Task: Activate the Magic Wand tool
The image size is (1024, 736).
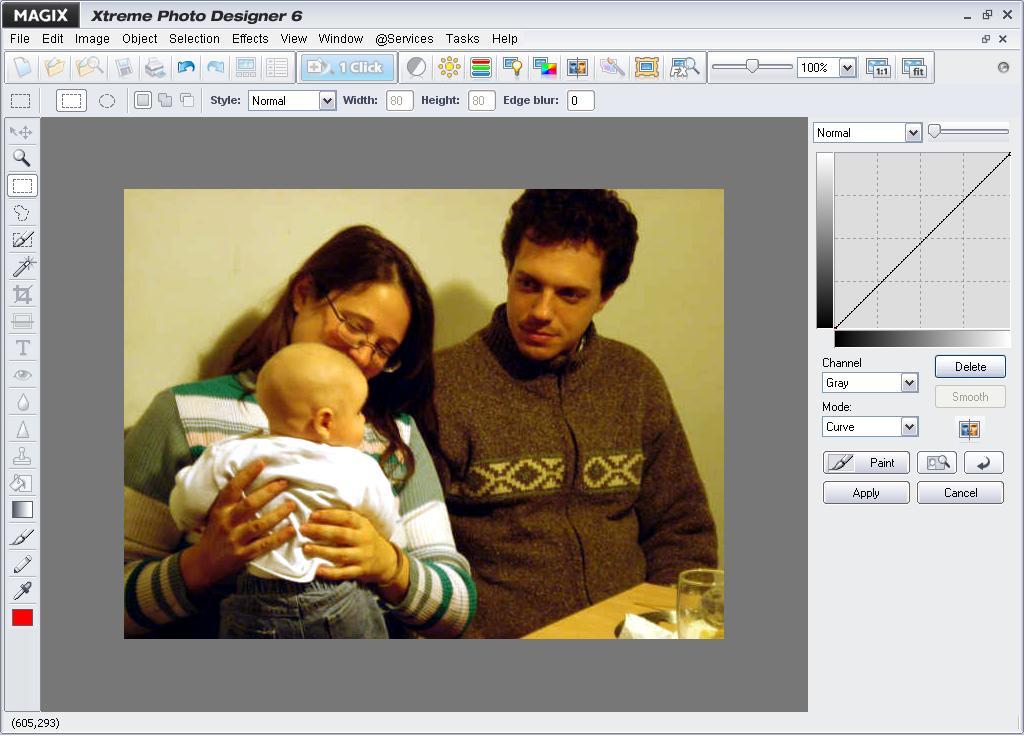Action: coord(22,265)
